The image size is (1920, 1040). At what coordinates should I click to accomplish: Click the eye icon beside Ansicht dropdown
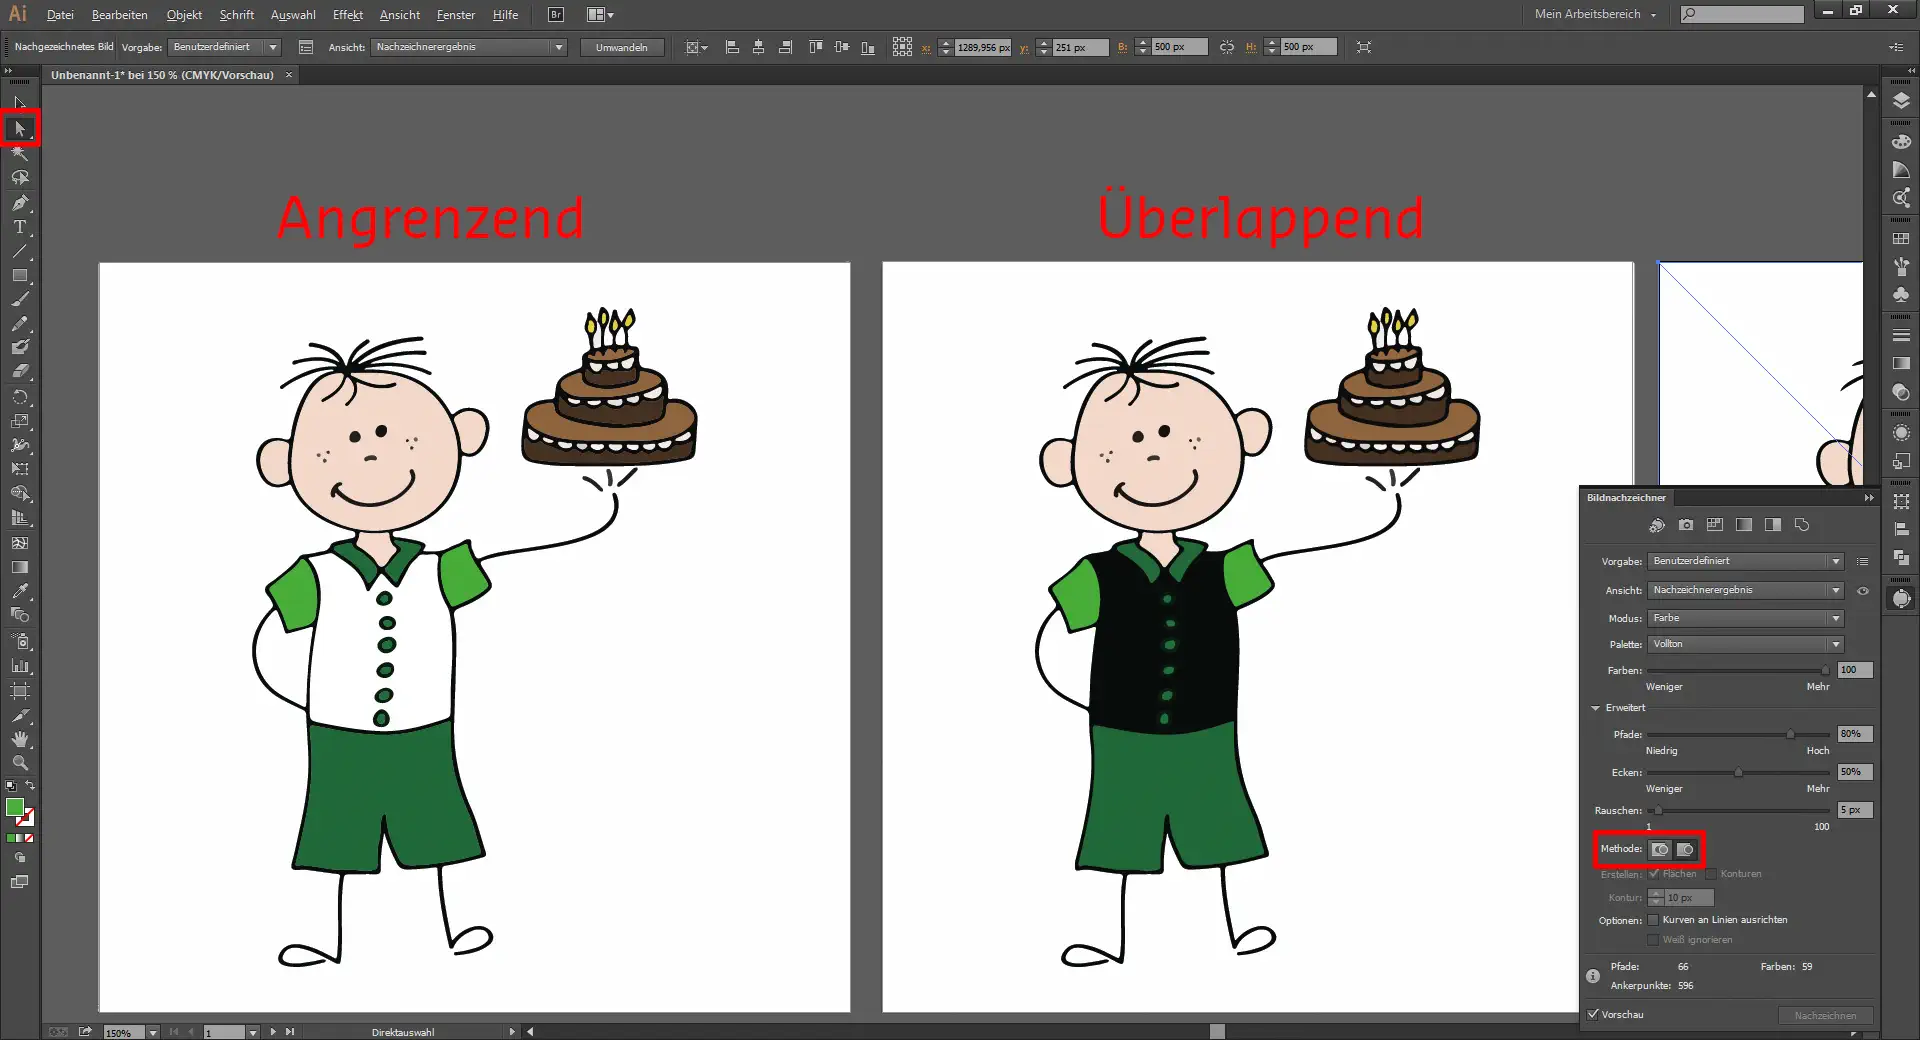tap(1862, 590)
